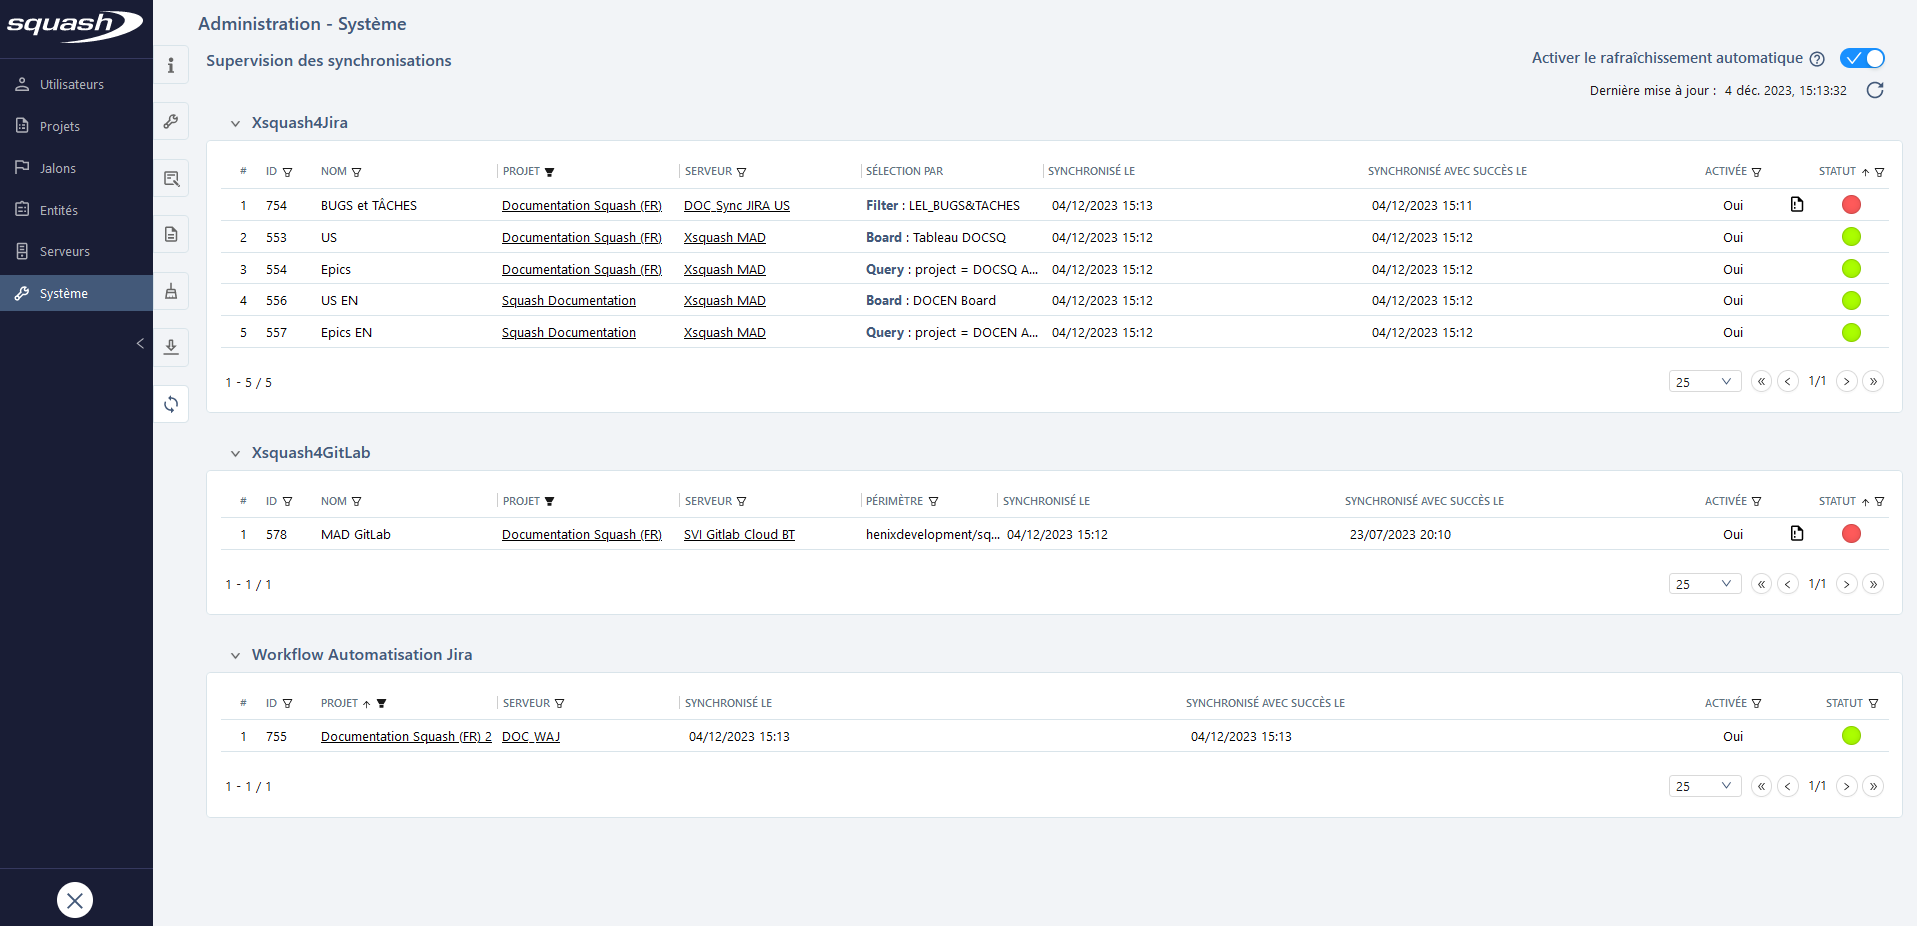Image resolution: width=1917 pixels, height=926 pixels.
Task: Open Serveurs in the sidebar
Action: pyautogui.click(x=76, y=251)
